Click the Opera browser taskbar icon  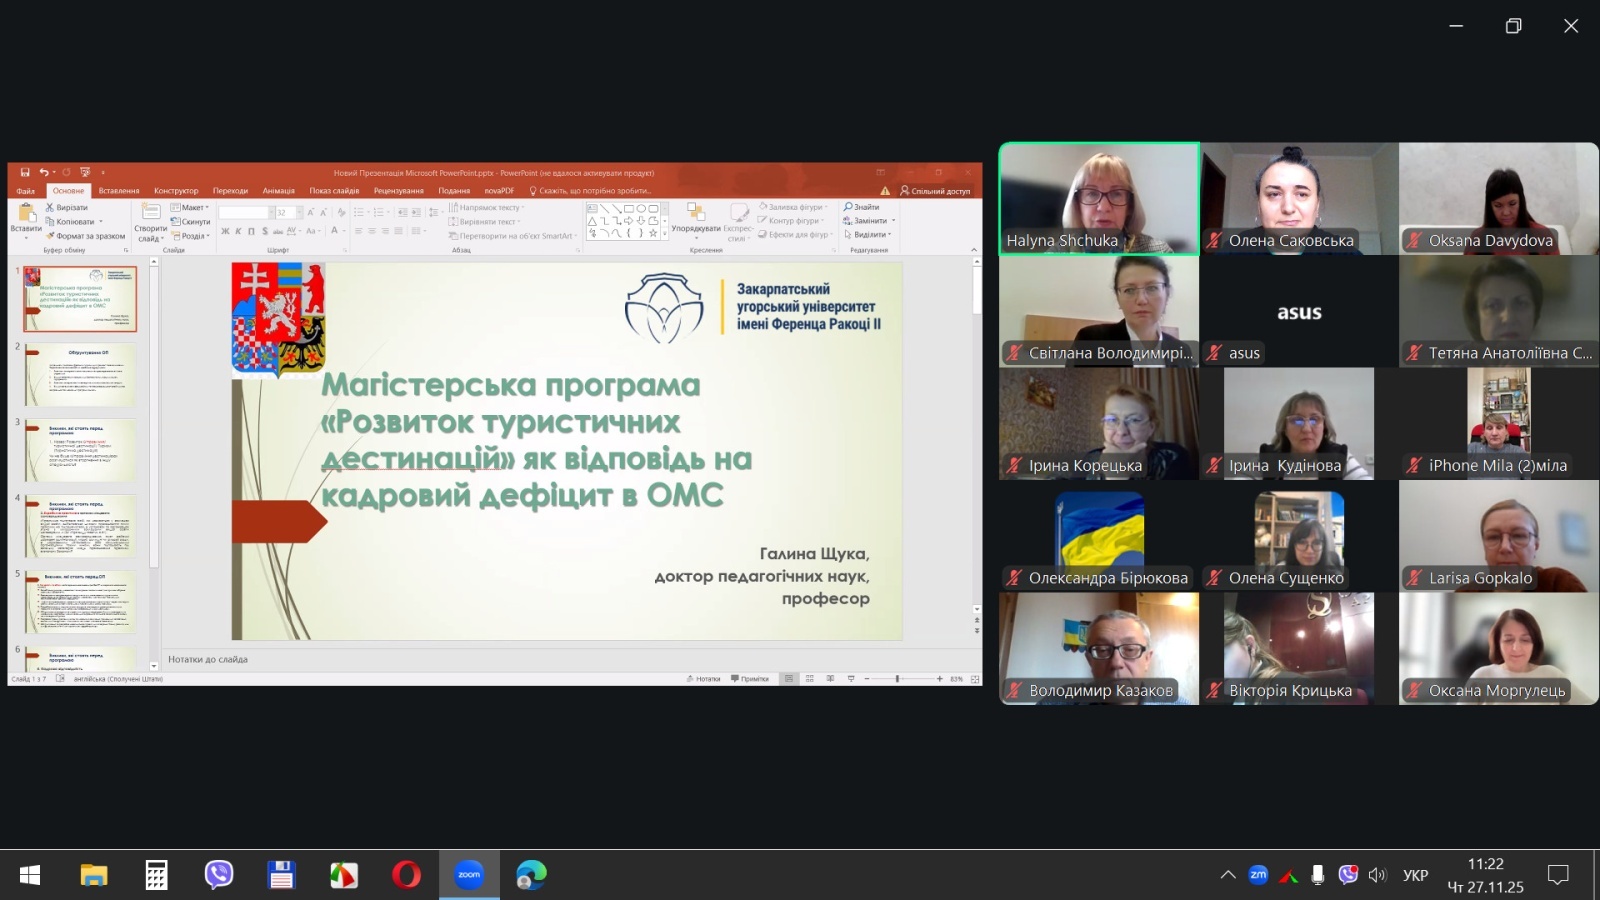click(406, 875)
